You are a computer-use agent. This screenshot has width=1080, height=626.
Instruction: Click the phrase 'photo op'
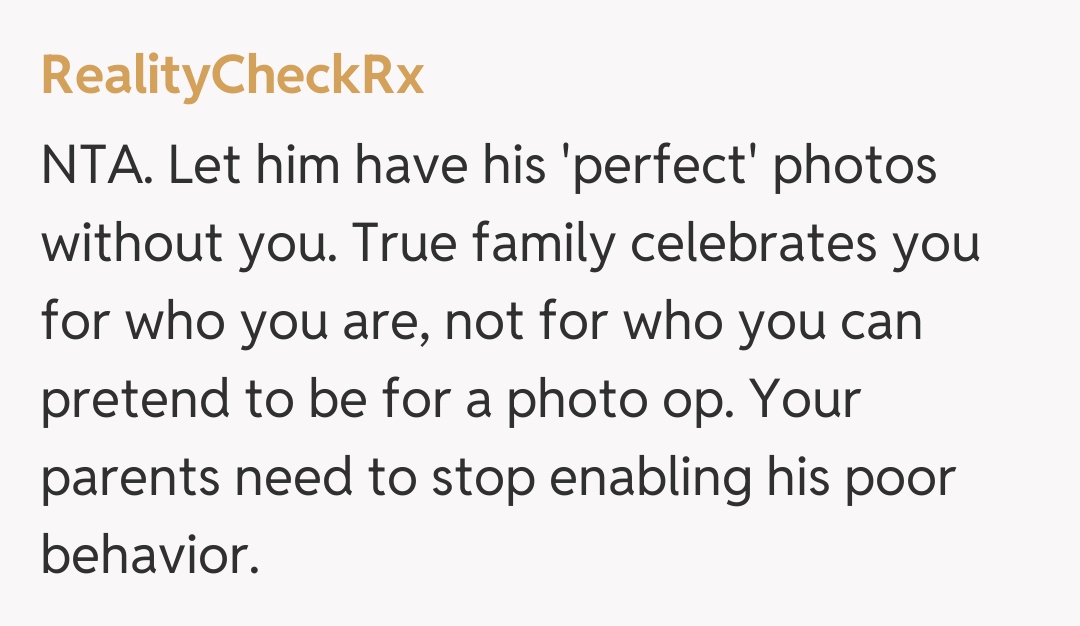point(617,401)
